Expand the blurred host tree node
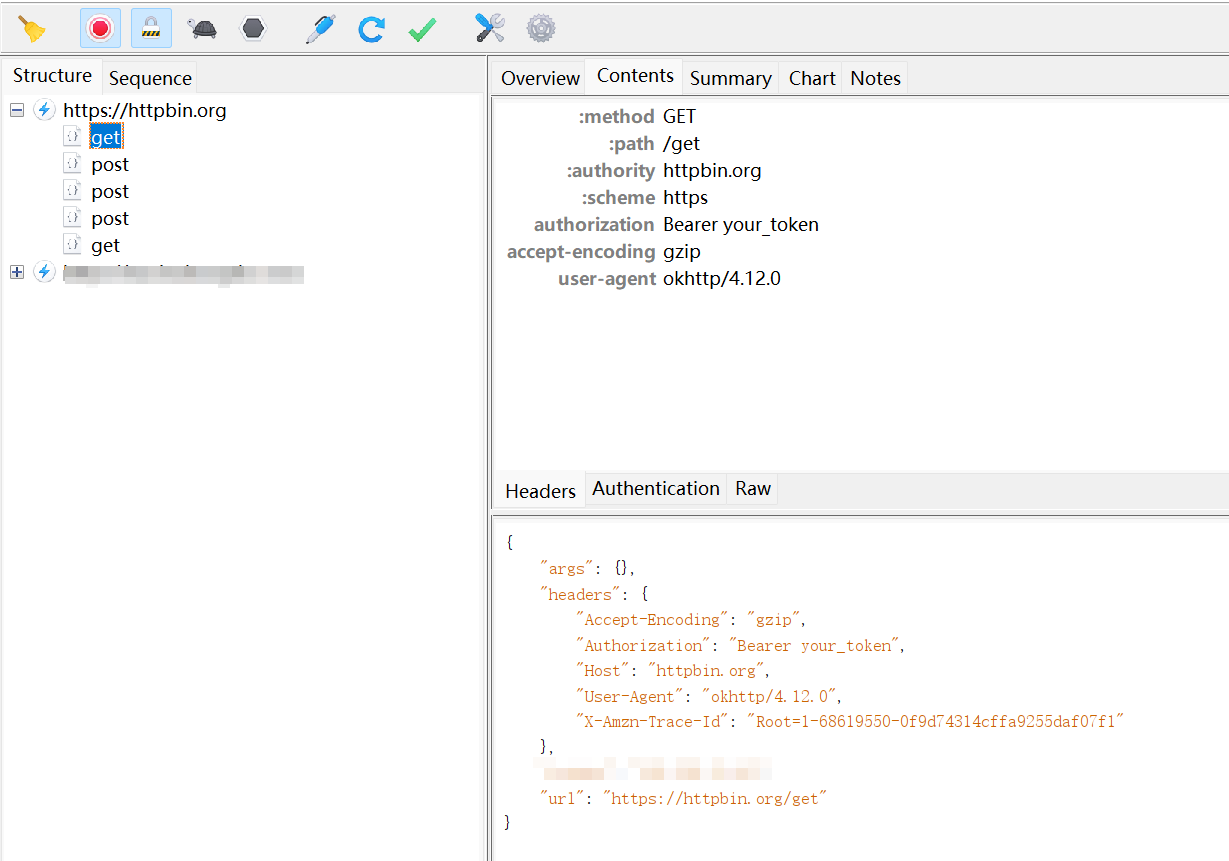1229x861 pixels. coord(17,272)
